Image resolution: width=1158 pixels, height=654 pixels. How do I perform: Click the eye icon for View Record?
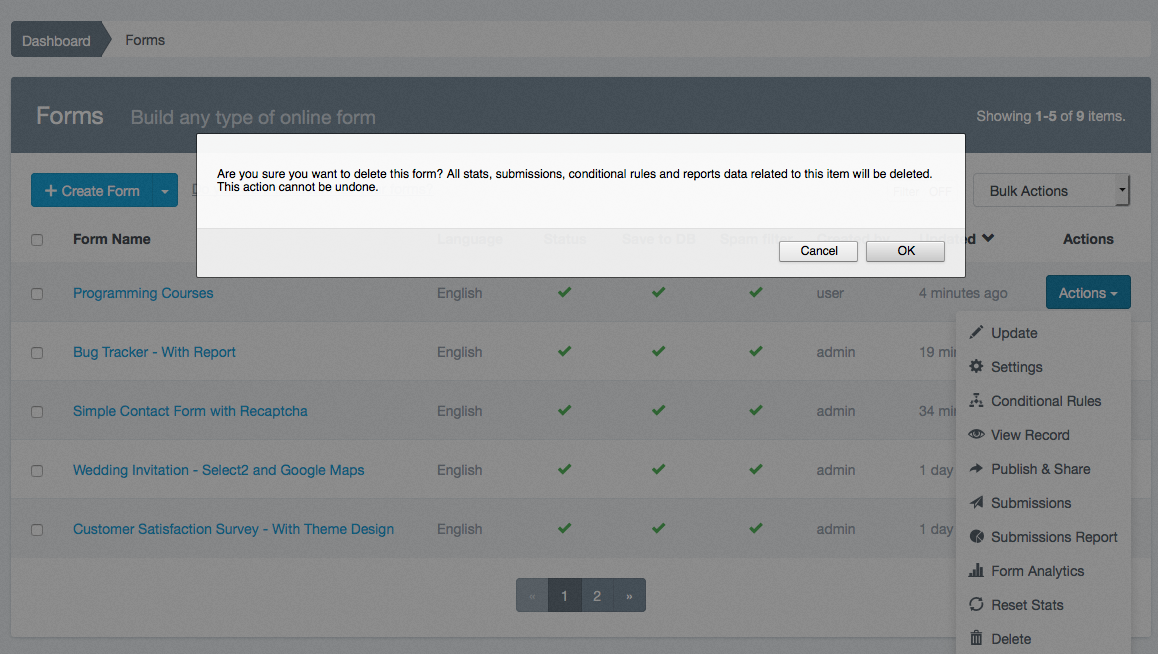(x=976, y=435)
